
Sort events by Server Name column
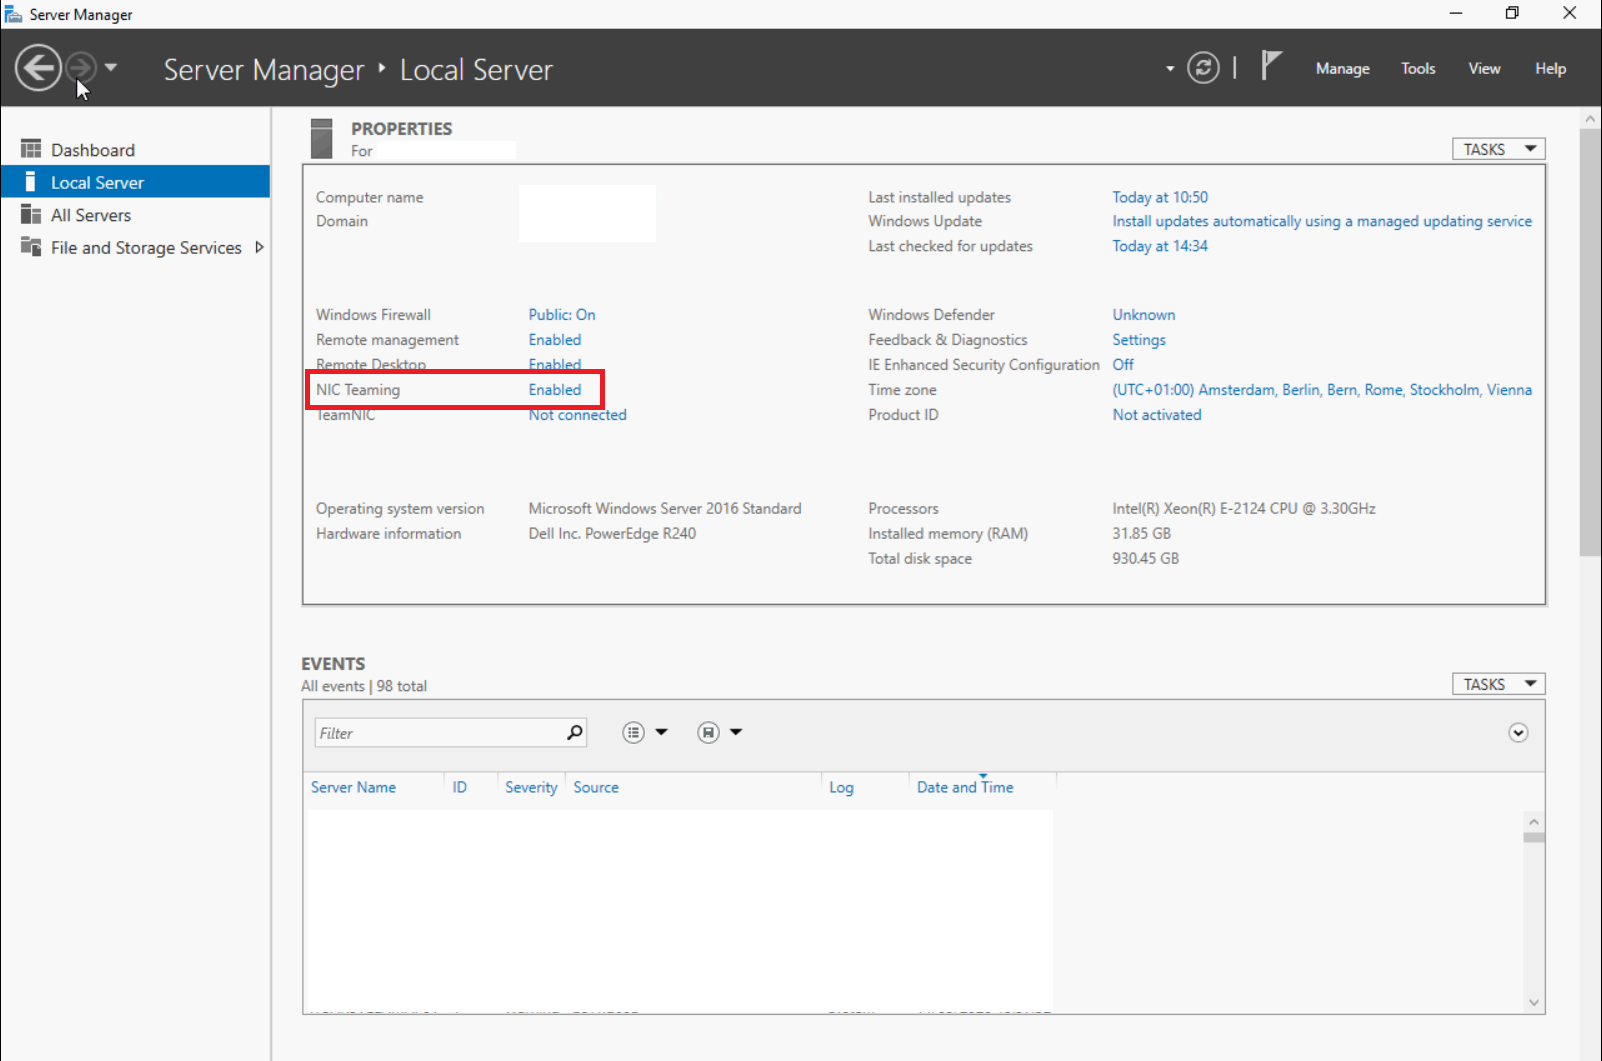coord(353,787)
